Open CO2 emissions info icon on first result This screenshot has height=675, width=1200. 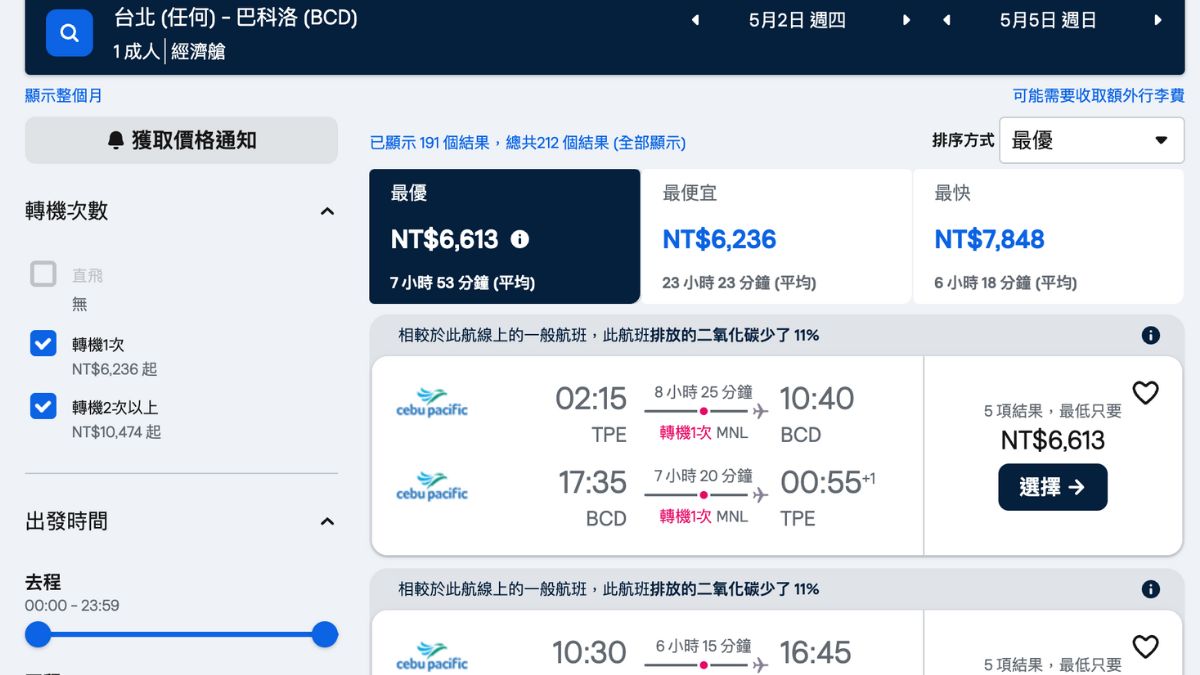click(x=1151, y=335)
